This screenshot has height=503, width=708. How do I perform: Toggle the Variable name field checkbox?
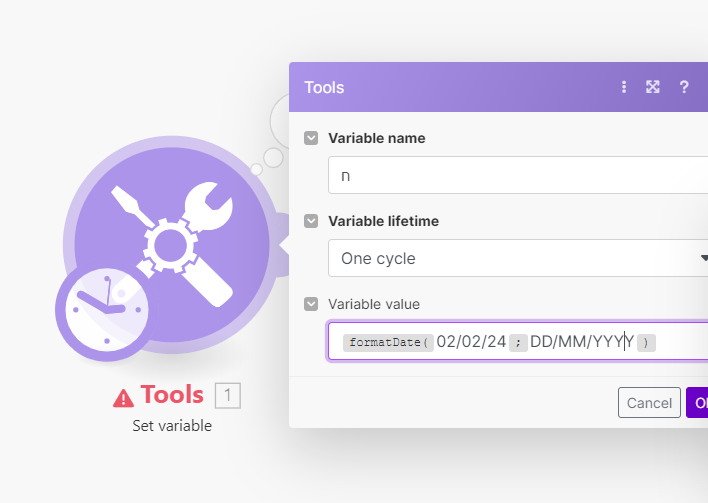pos(312,138)
